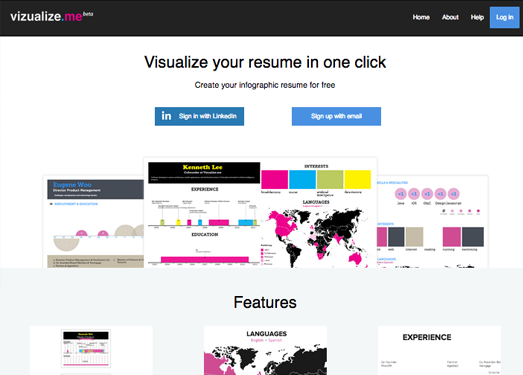
Task: Click the languages world map in Kenneth's resume
Action: point(316,238)
